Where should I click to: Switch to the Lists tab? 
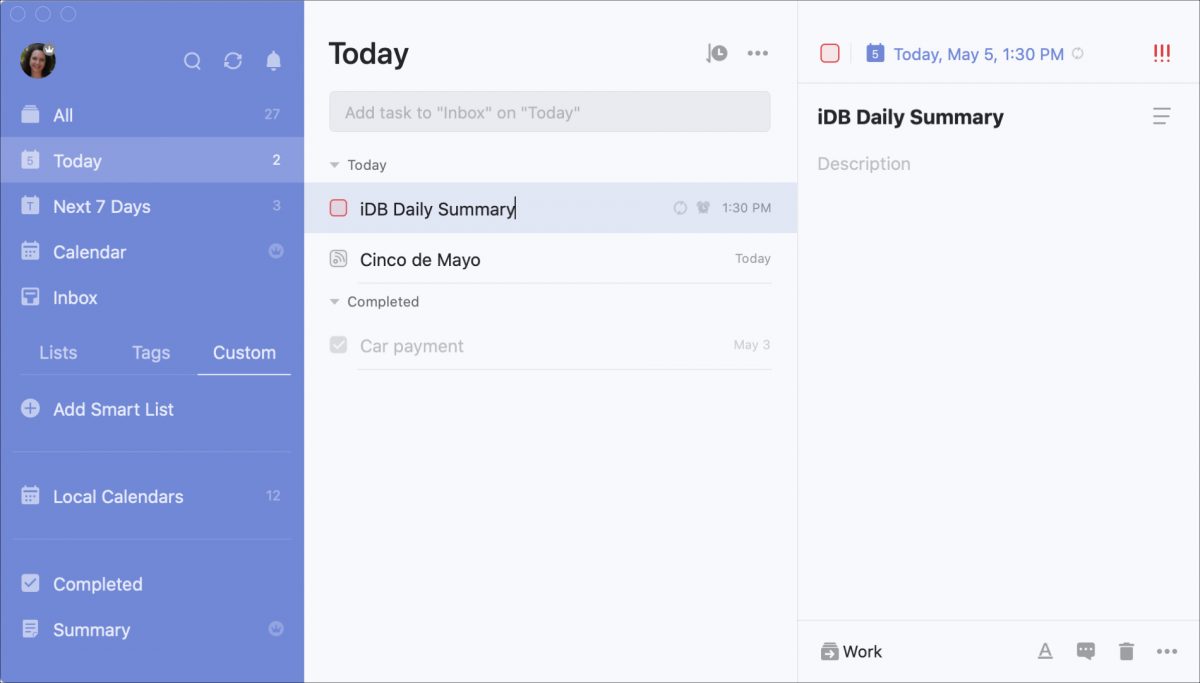coord(57,352)
